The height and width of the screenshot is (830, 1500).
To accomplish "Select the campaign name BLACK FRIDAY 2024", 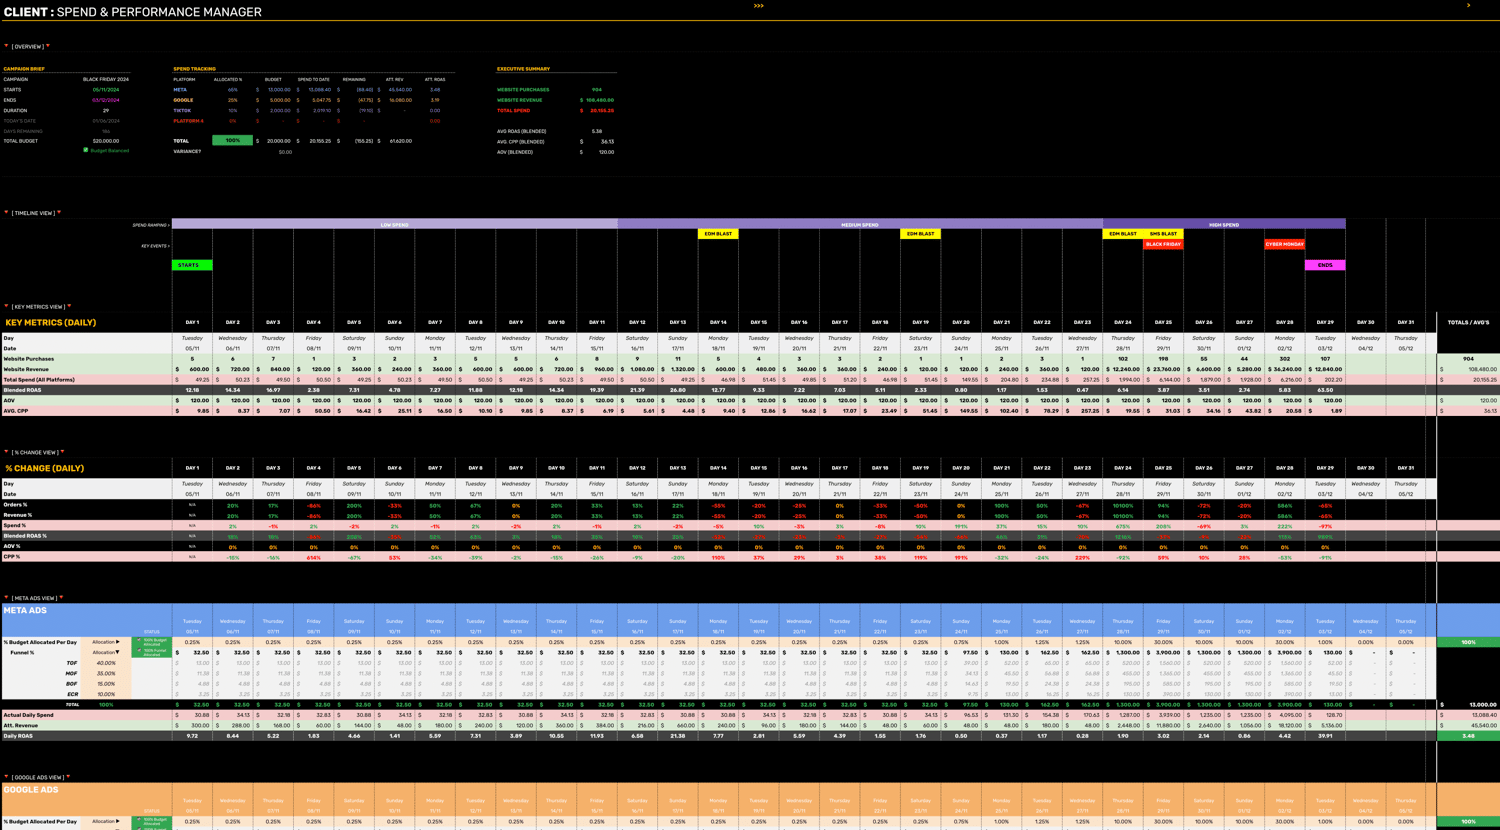I will click(106, 79).
